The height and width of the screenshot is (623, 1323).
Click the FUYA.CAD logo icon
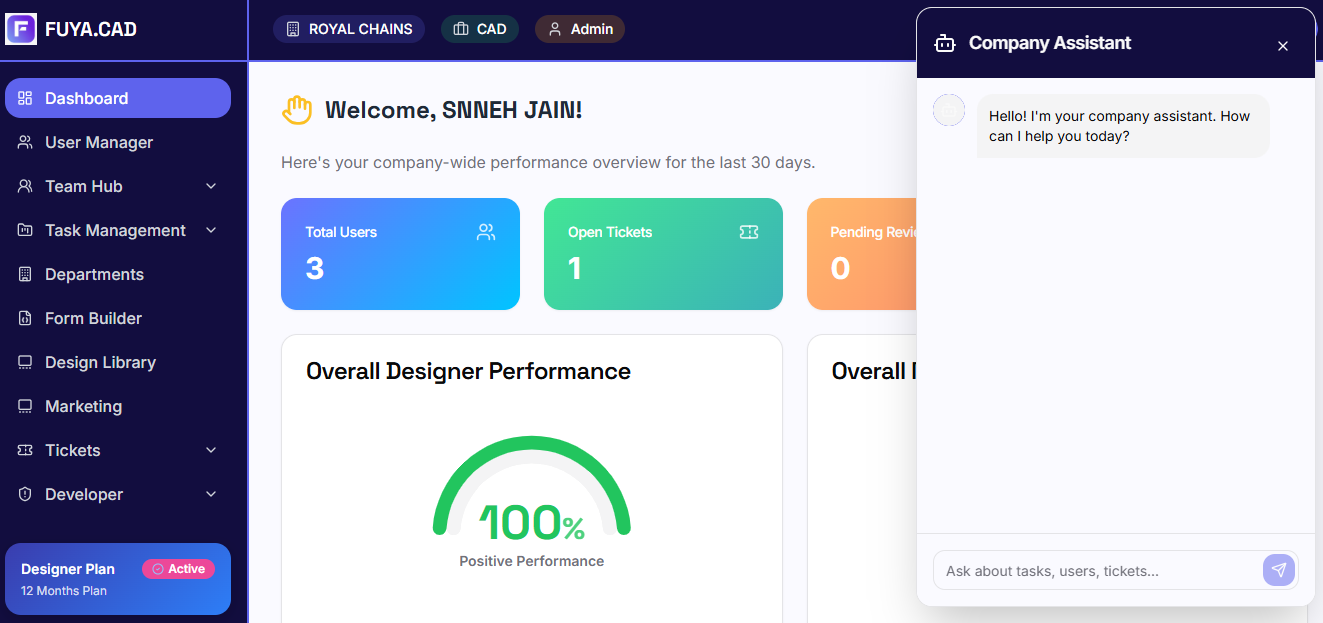[21, 29]
